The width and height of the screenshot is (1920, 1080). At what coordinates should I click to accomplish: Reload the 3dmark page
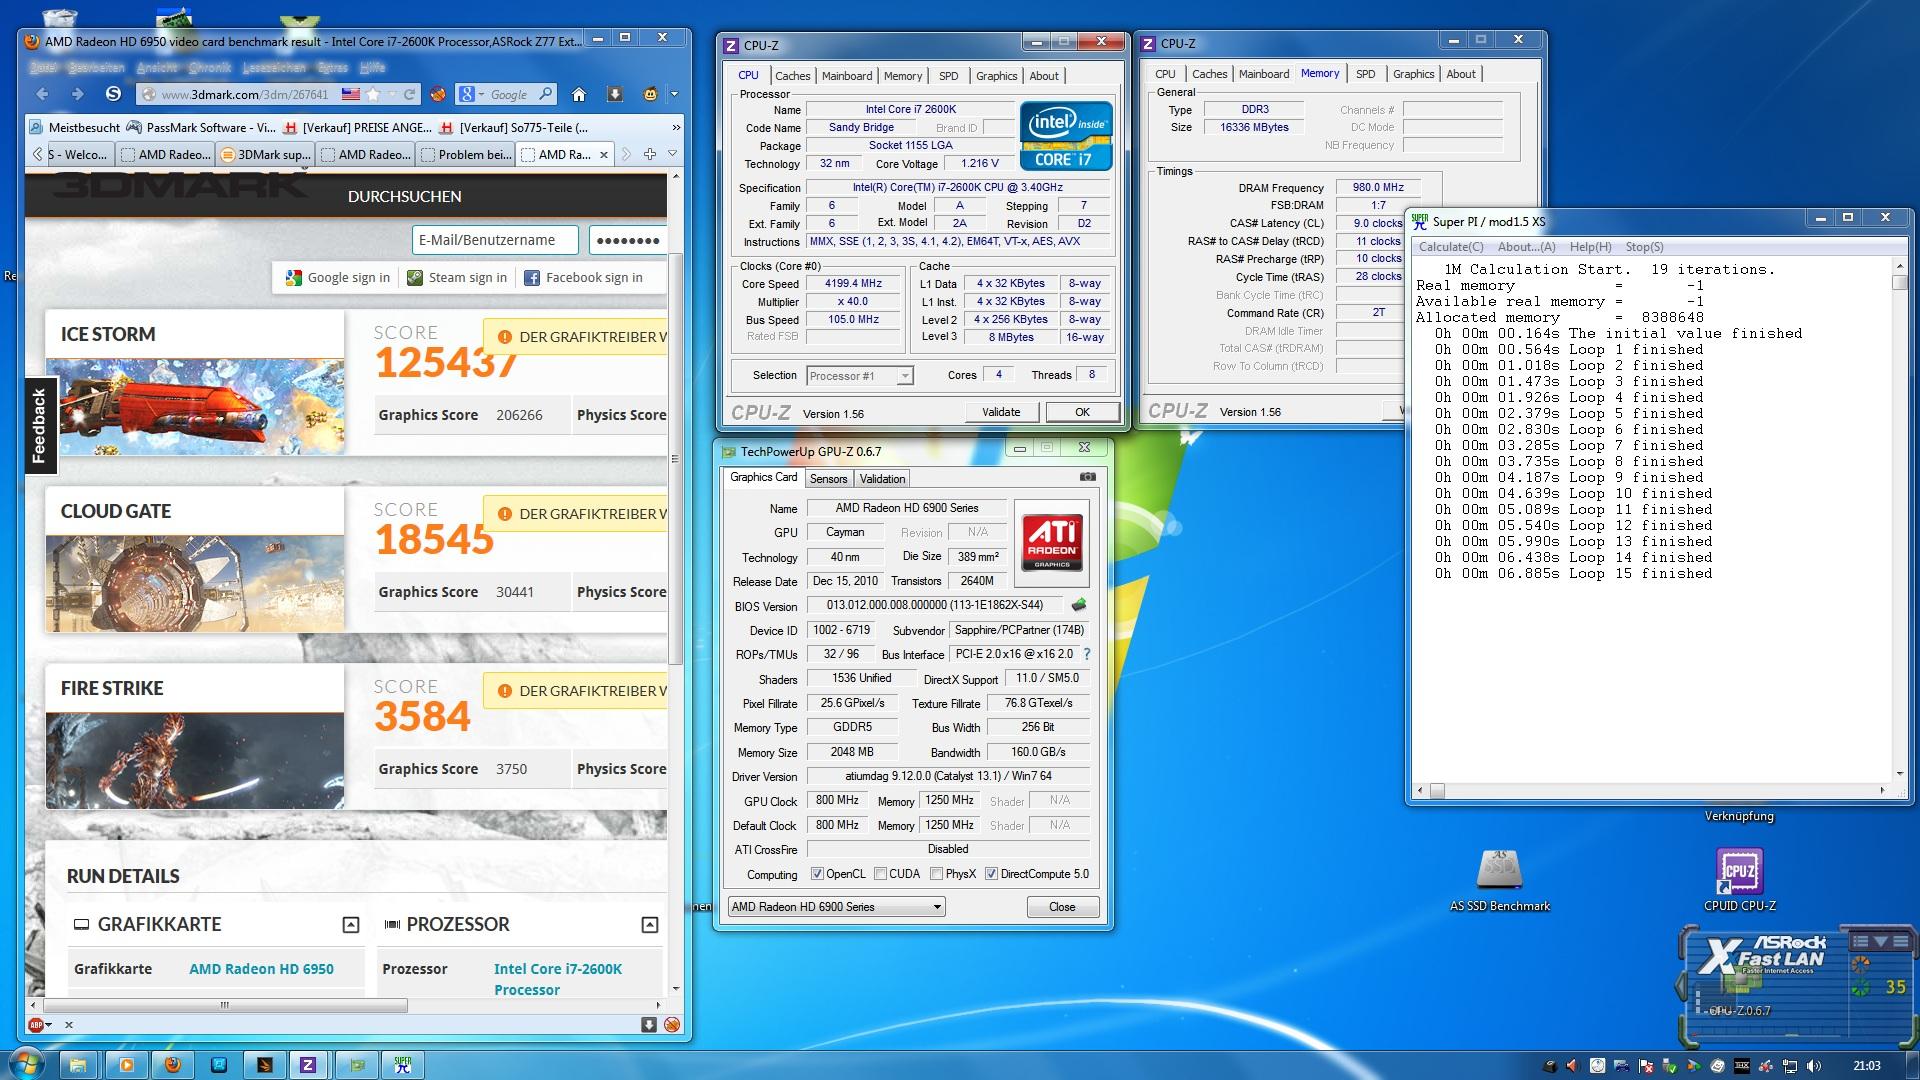[x=409, y=94]
